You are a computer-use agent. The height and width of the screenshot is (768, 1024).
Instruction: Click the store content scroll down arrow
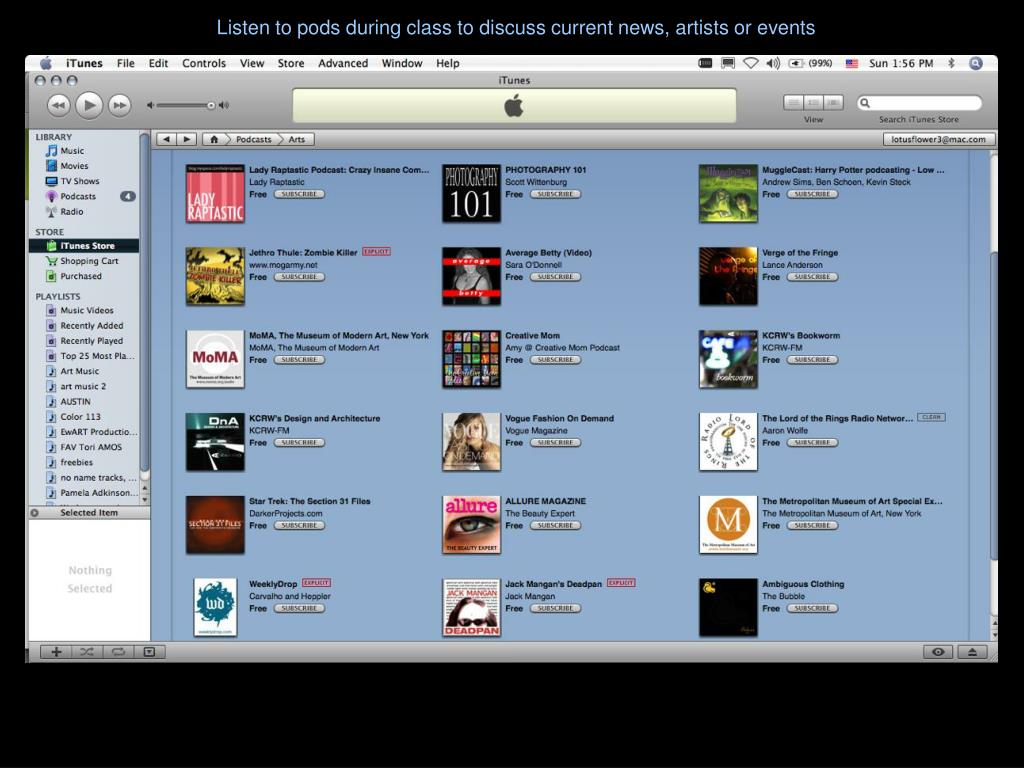click(x=994, y=634)
